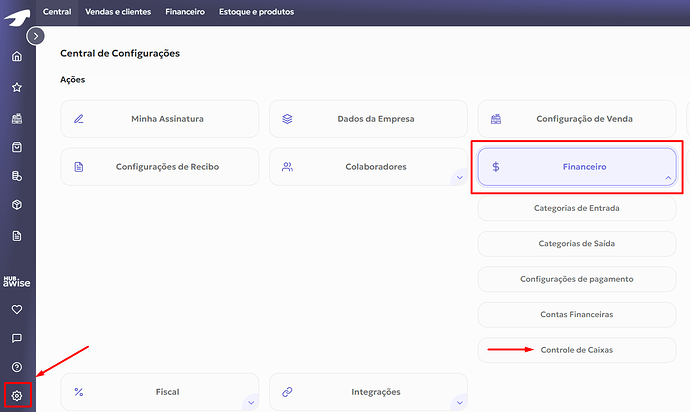Screen dimensions: 690x412
Task: Go to the home icon in sidebar
Action: 17,56
